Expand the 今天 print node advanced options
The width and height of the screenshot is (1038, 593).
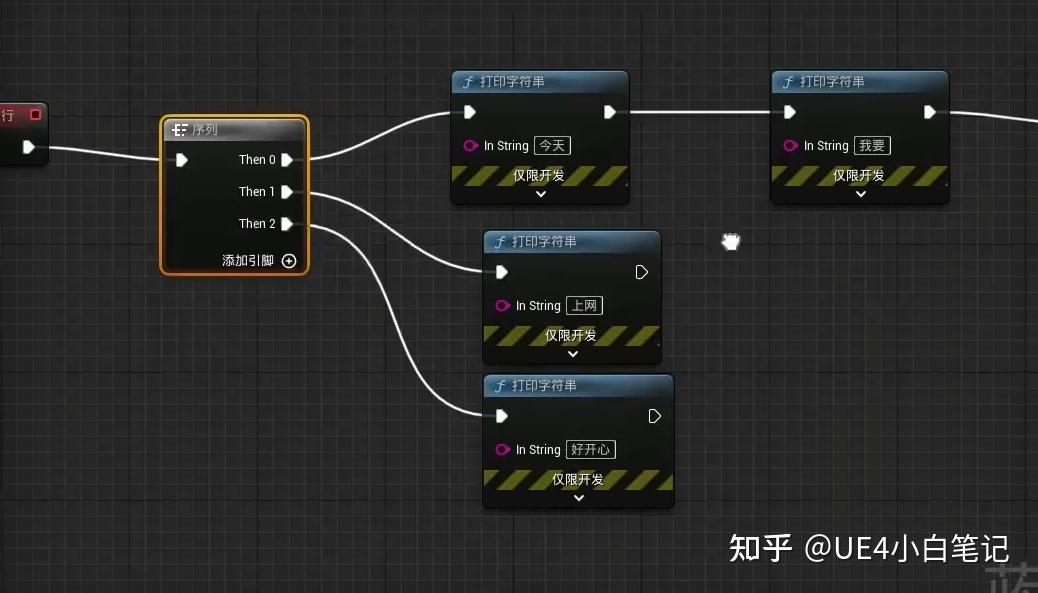[541, 194]
